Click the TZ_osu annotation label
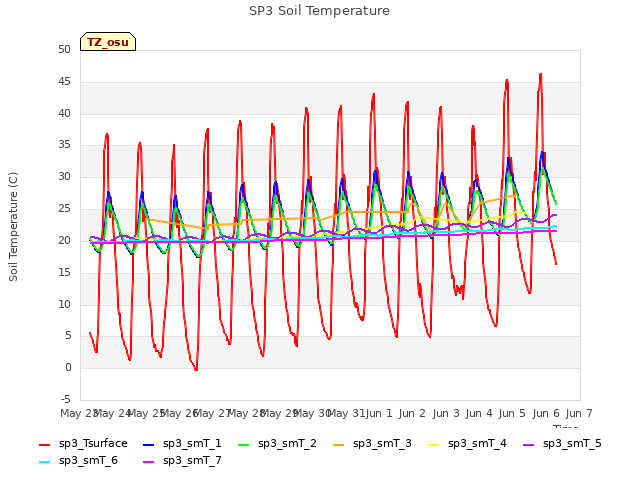The image size is (640, 480). [108, 42]
